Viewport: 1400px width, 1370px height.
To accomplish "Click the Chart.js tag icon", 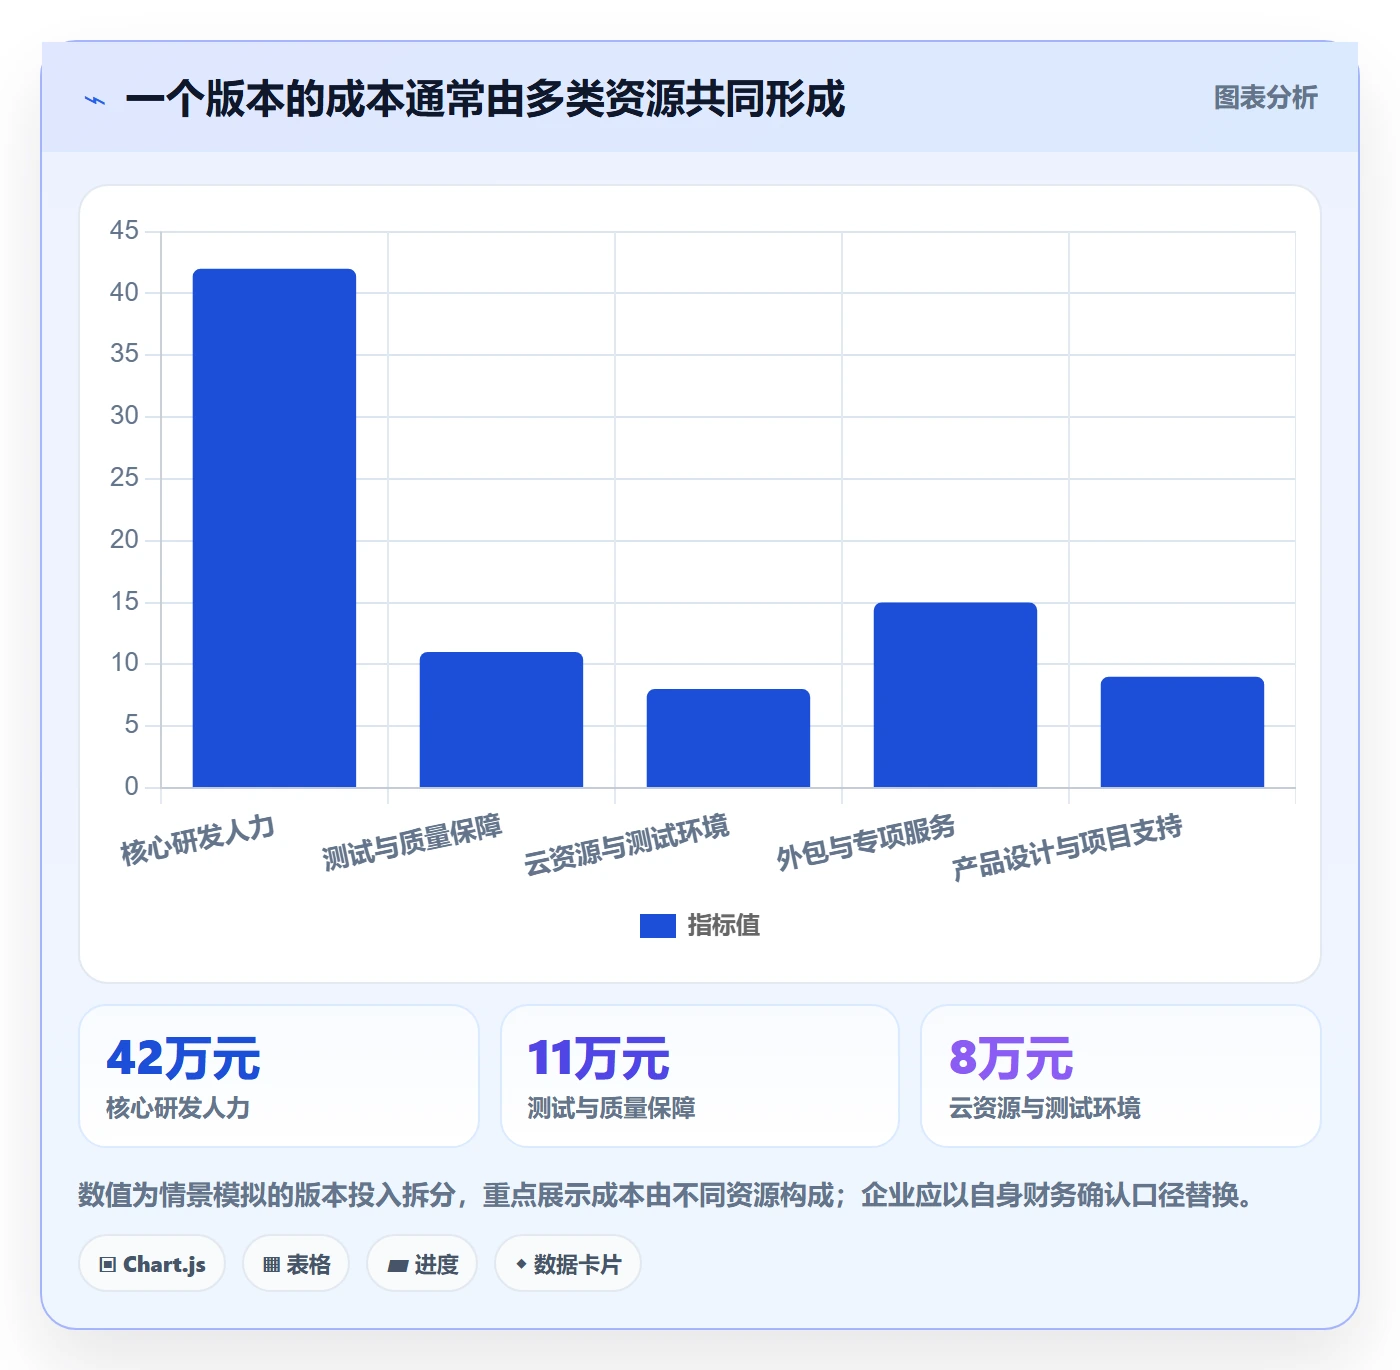I will pos(108,1265).
